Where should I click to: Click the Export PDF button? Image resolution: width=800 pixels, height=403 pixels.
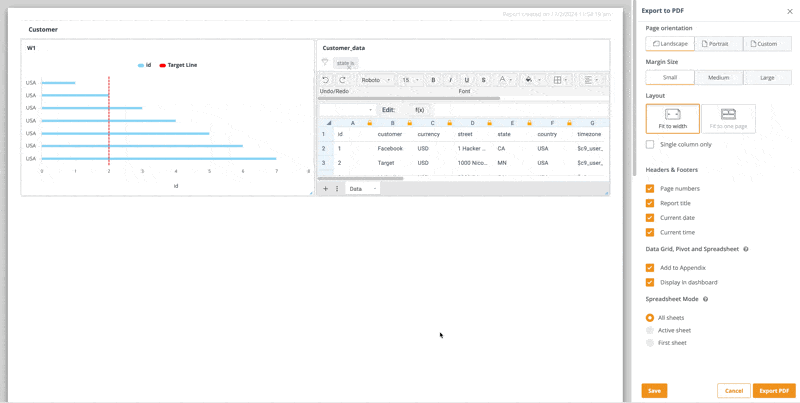pos(773,391)
